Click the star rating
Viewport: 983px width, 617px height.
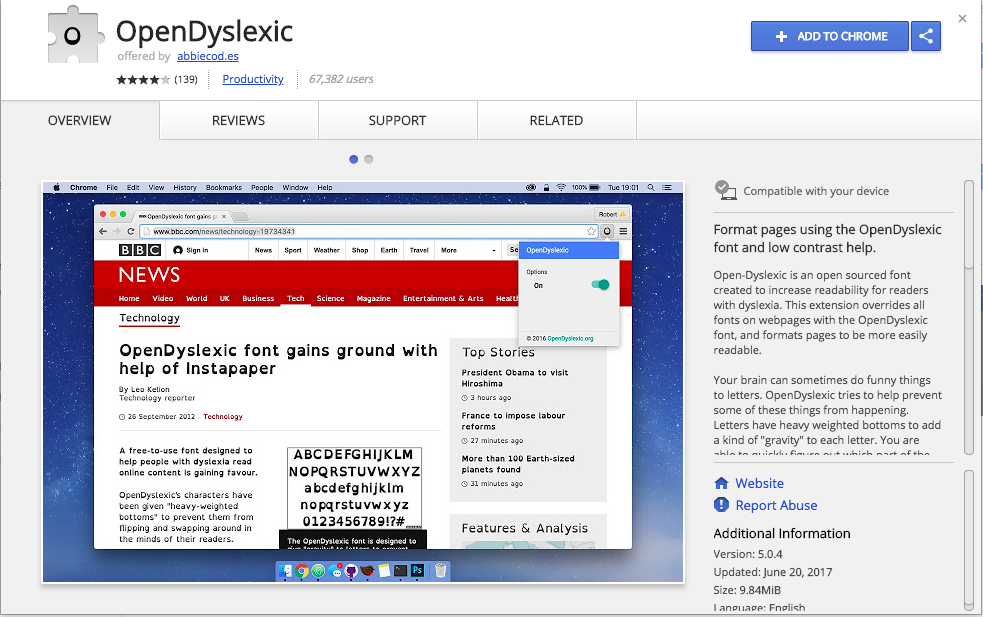[143, 80]
